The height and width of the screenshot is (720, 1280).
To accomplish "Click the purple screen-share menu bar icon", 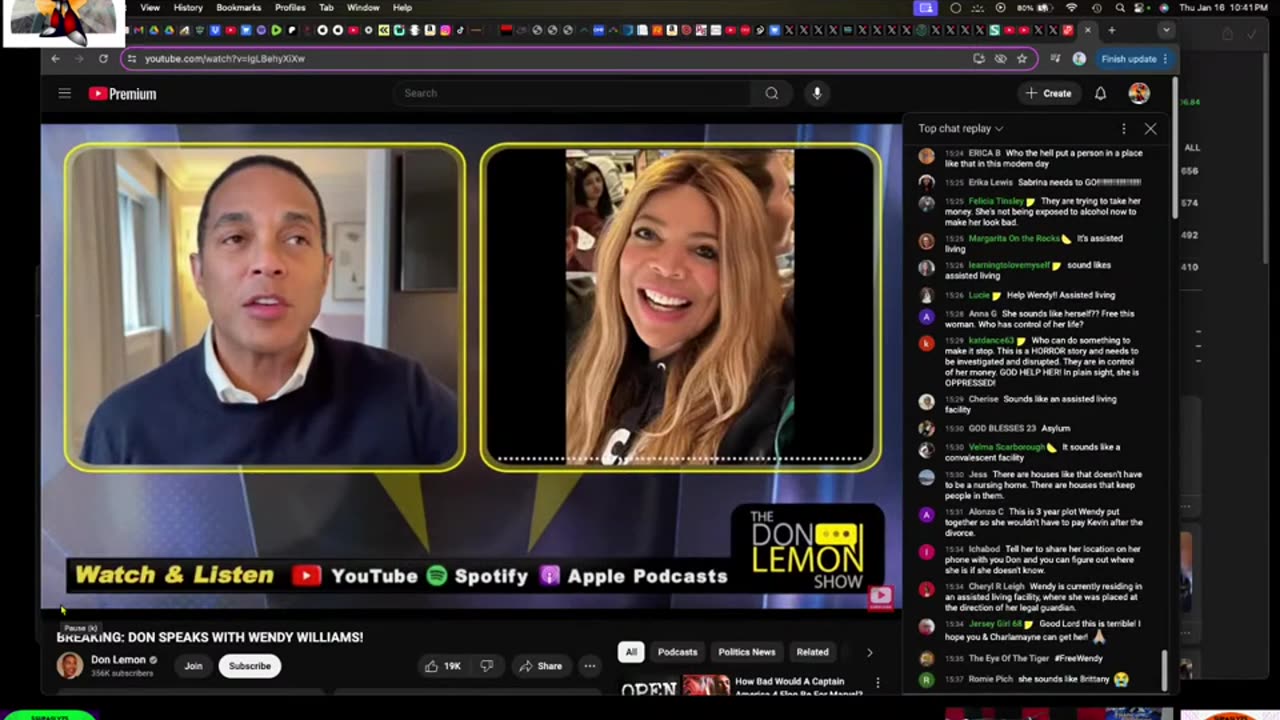I will pos(926,8).
